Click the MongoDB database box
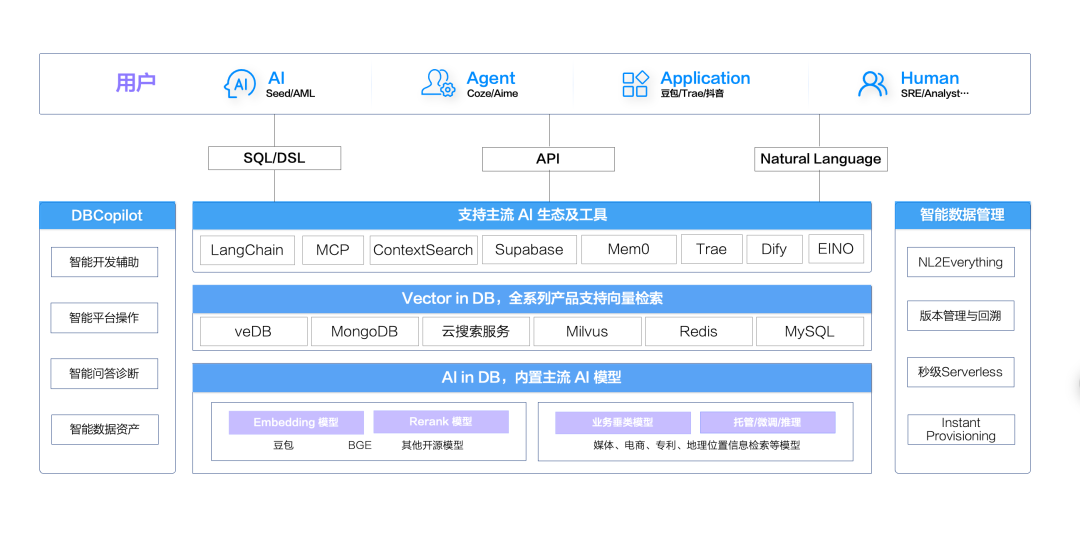 pos(365,332)
